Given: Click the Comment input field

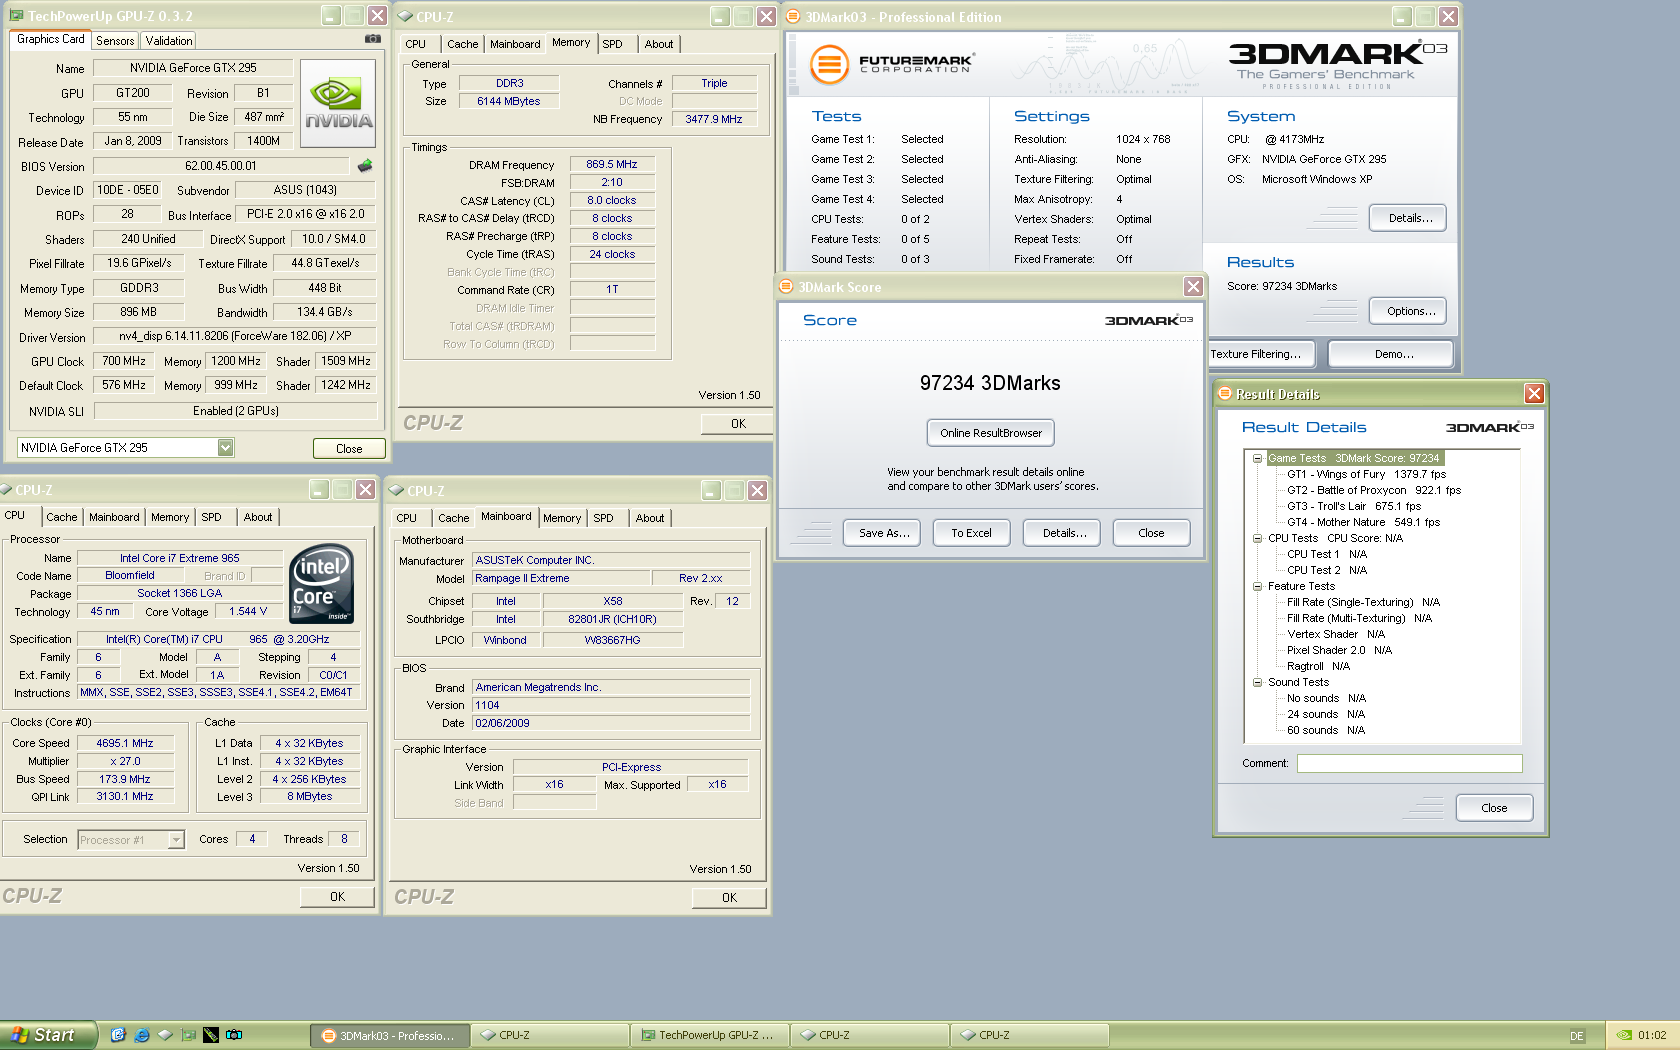Looking at the screenshot, I should tap(1409, 763).
